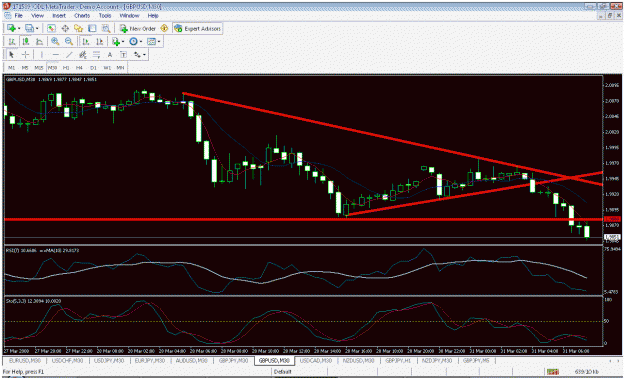The width and height of the screenshot is (625, 378).
Task: Toggle the active M30 timeframe button
Action: click(52, 68)
